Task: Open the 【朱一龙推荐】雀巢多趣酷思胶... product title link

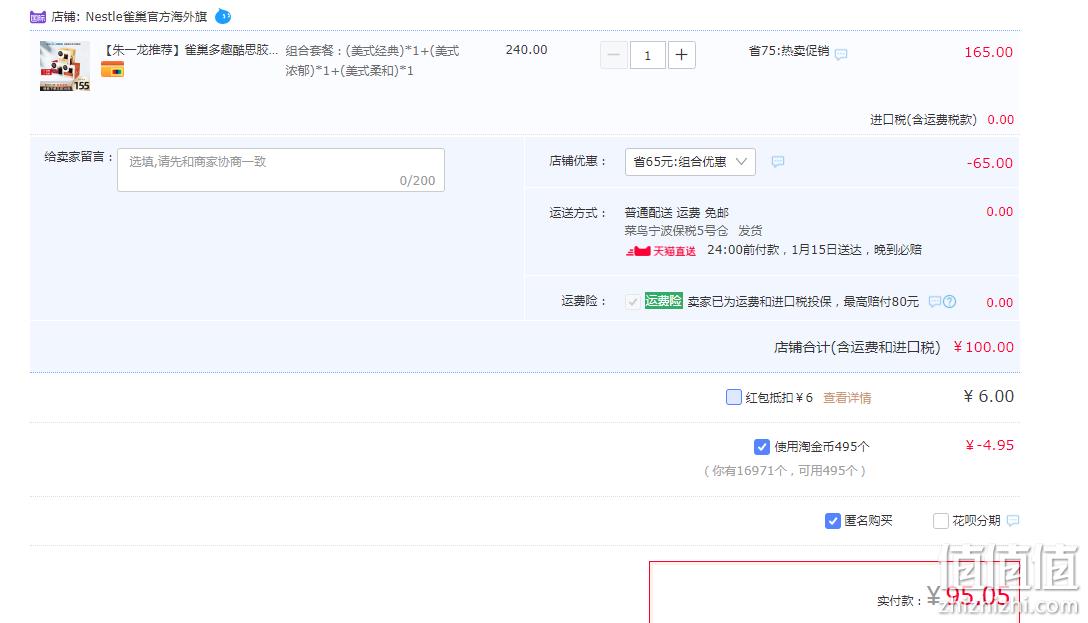Action: pyautogui.click(x=190, y=50)
